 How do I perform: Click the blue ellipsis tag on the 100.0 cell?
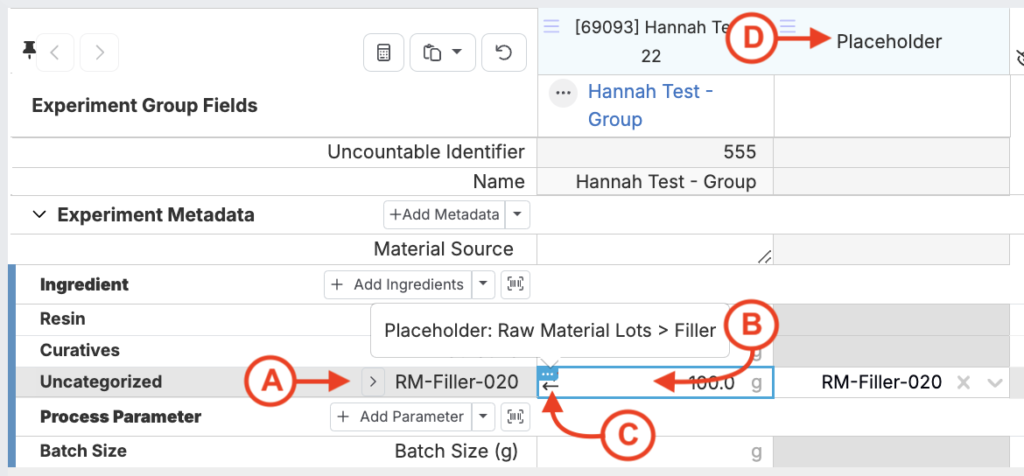pos(548,373)
